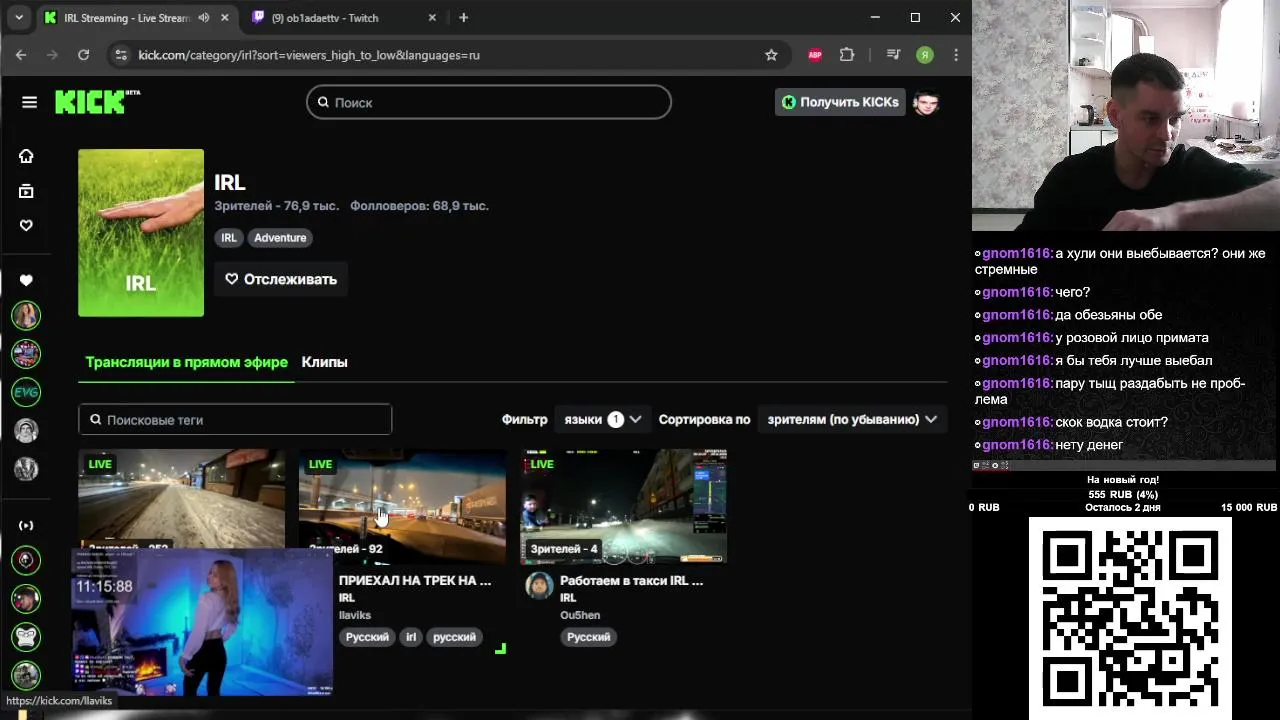Screen dimensions: 1280x720
Task: Open the first followed channel avatar in sidebar
Action: (x=26, y=315)
